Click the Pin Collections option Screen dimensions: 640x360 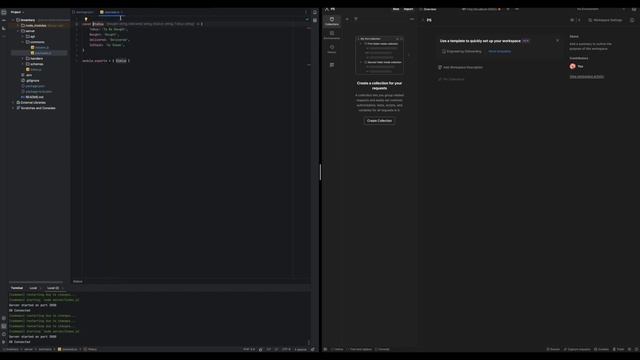coord(451,79)
